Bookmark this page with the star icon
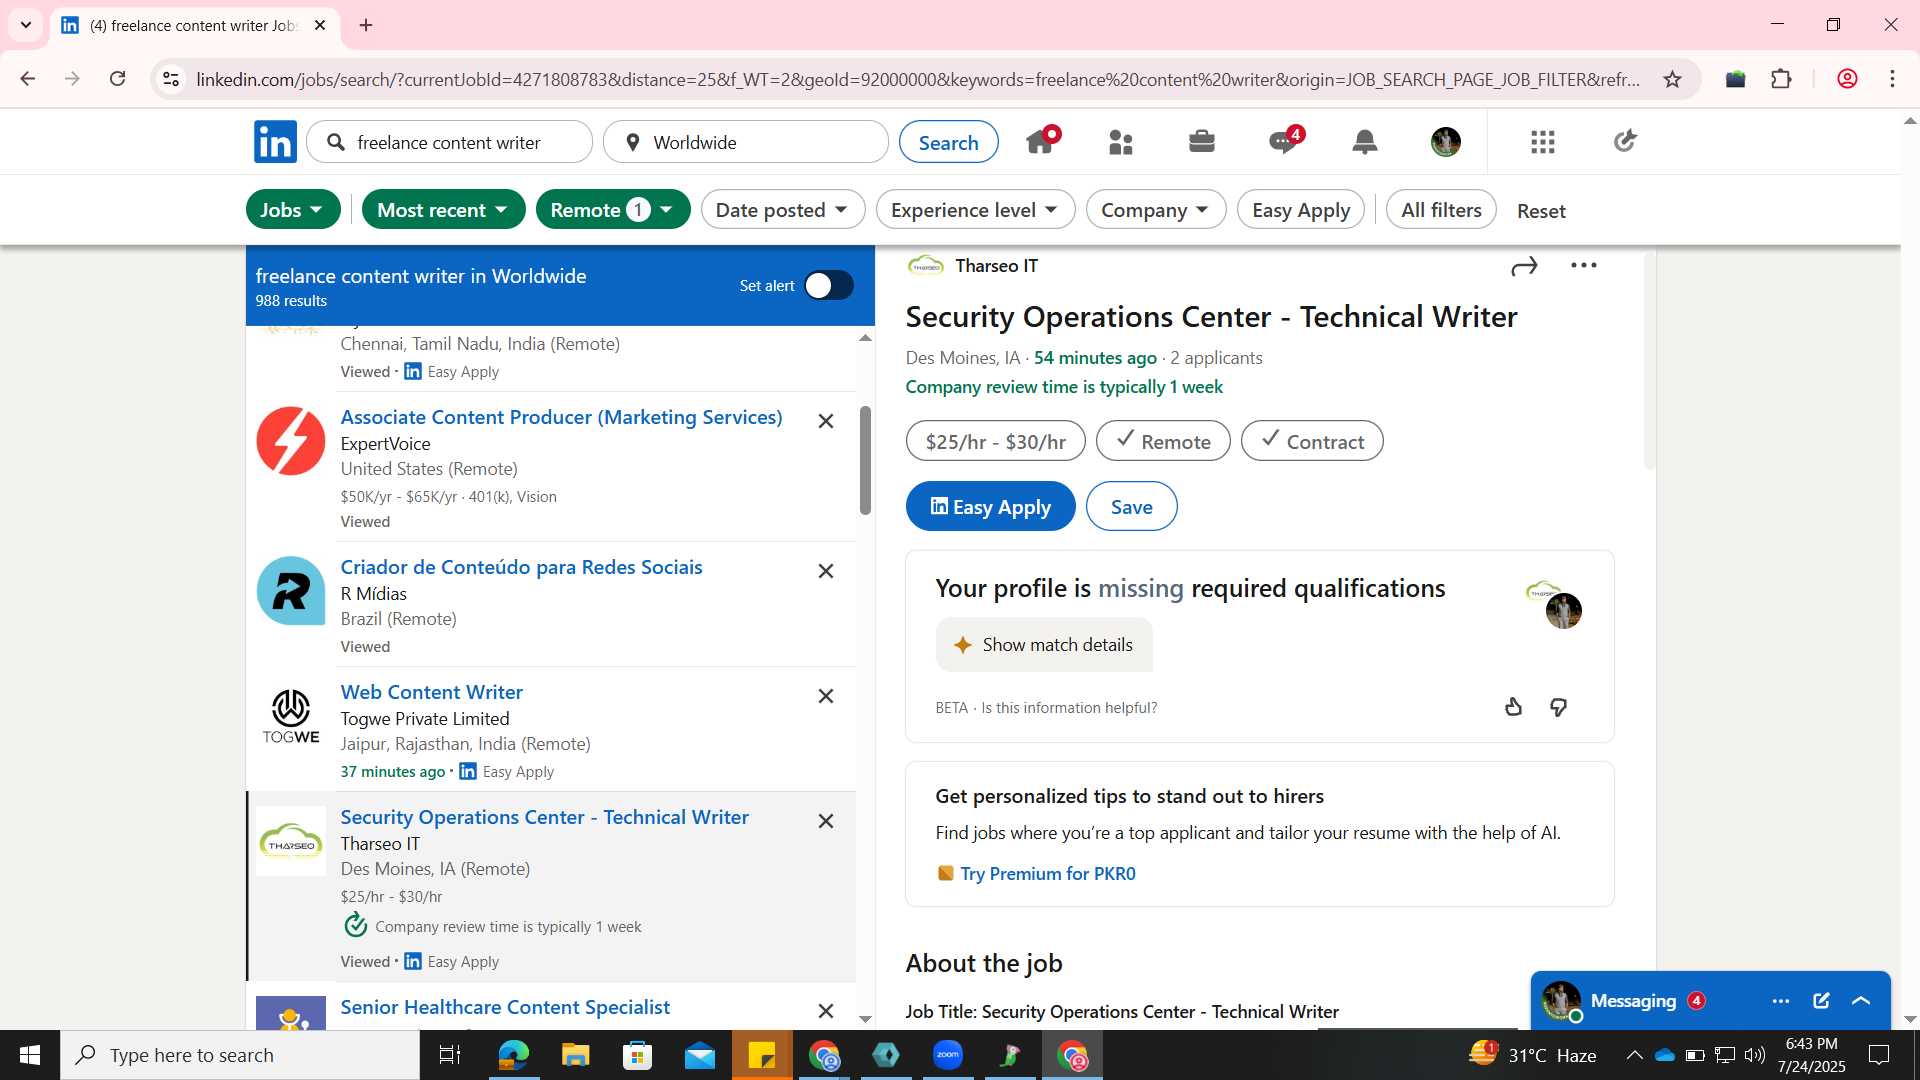Image resolution: width=1920 pixels, height=1080 pixels. click(1672, 79)
